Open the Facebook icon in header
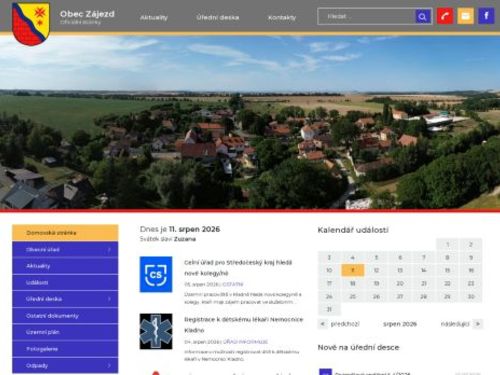The image size is (500, 375). (x=486, y=16)
